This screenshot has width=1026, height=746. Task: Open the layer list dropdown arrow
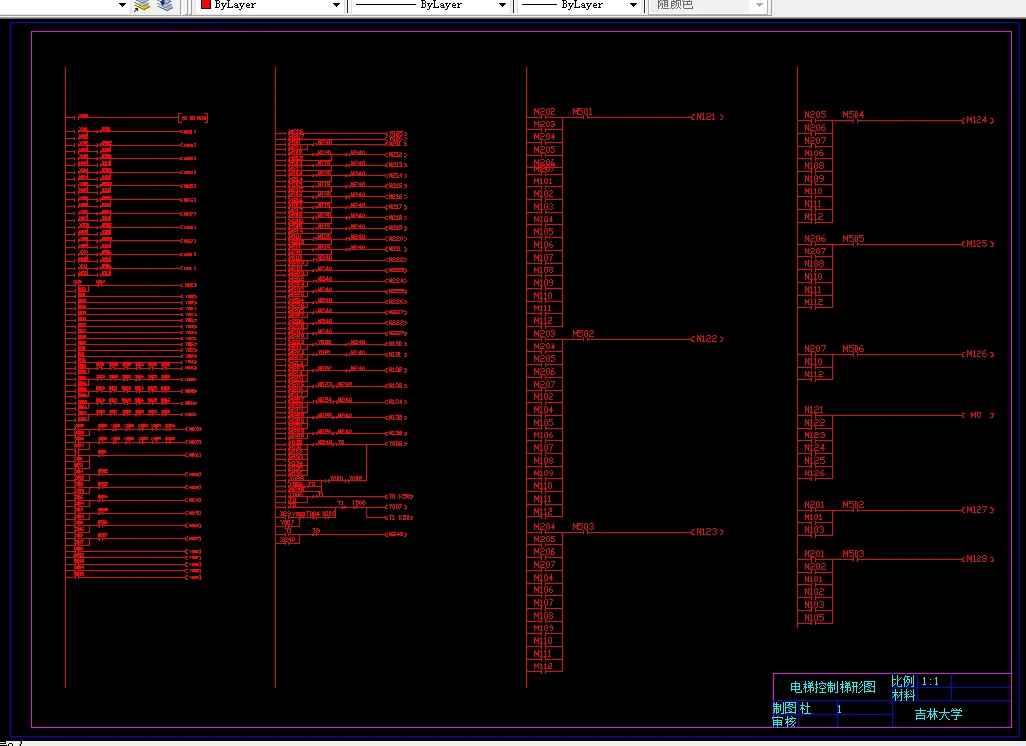coord(122,5)
